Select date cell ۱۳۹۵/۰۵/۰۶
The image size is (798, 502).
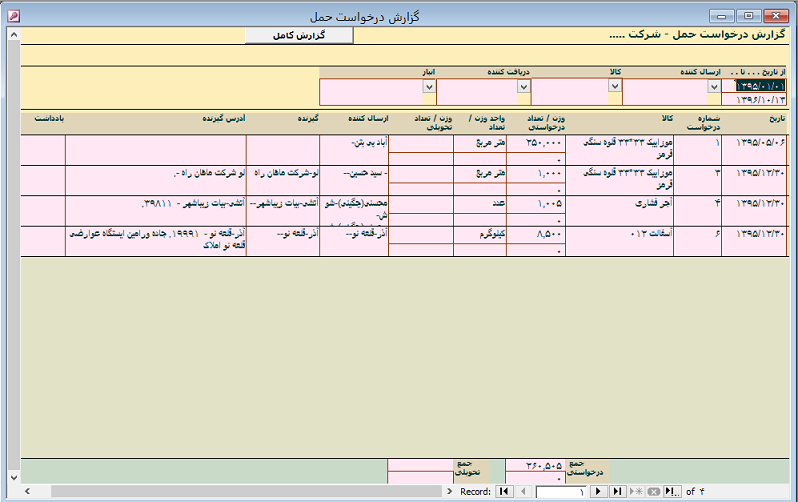click(x=754, y=150)
